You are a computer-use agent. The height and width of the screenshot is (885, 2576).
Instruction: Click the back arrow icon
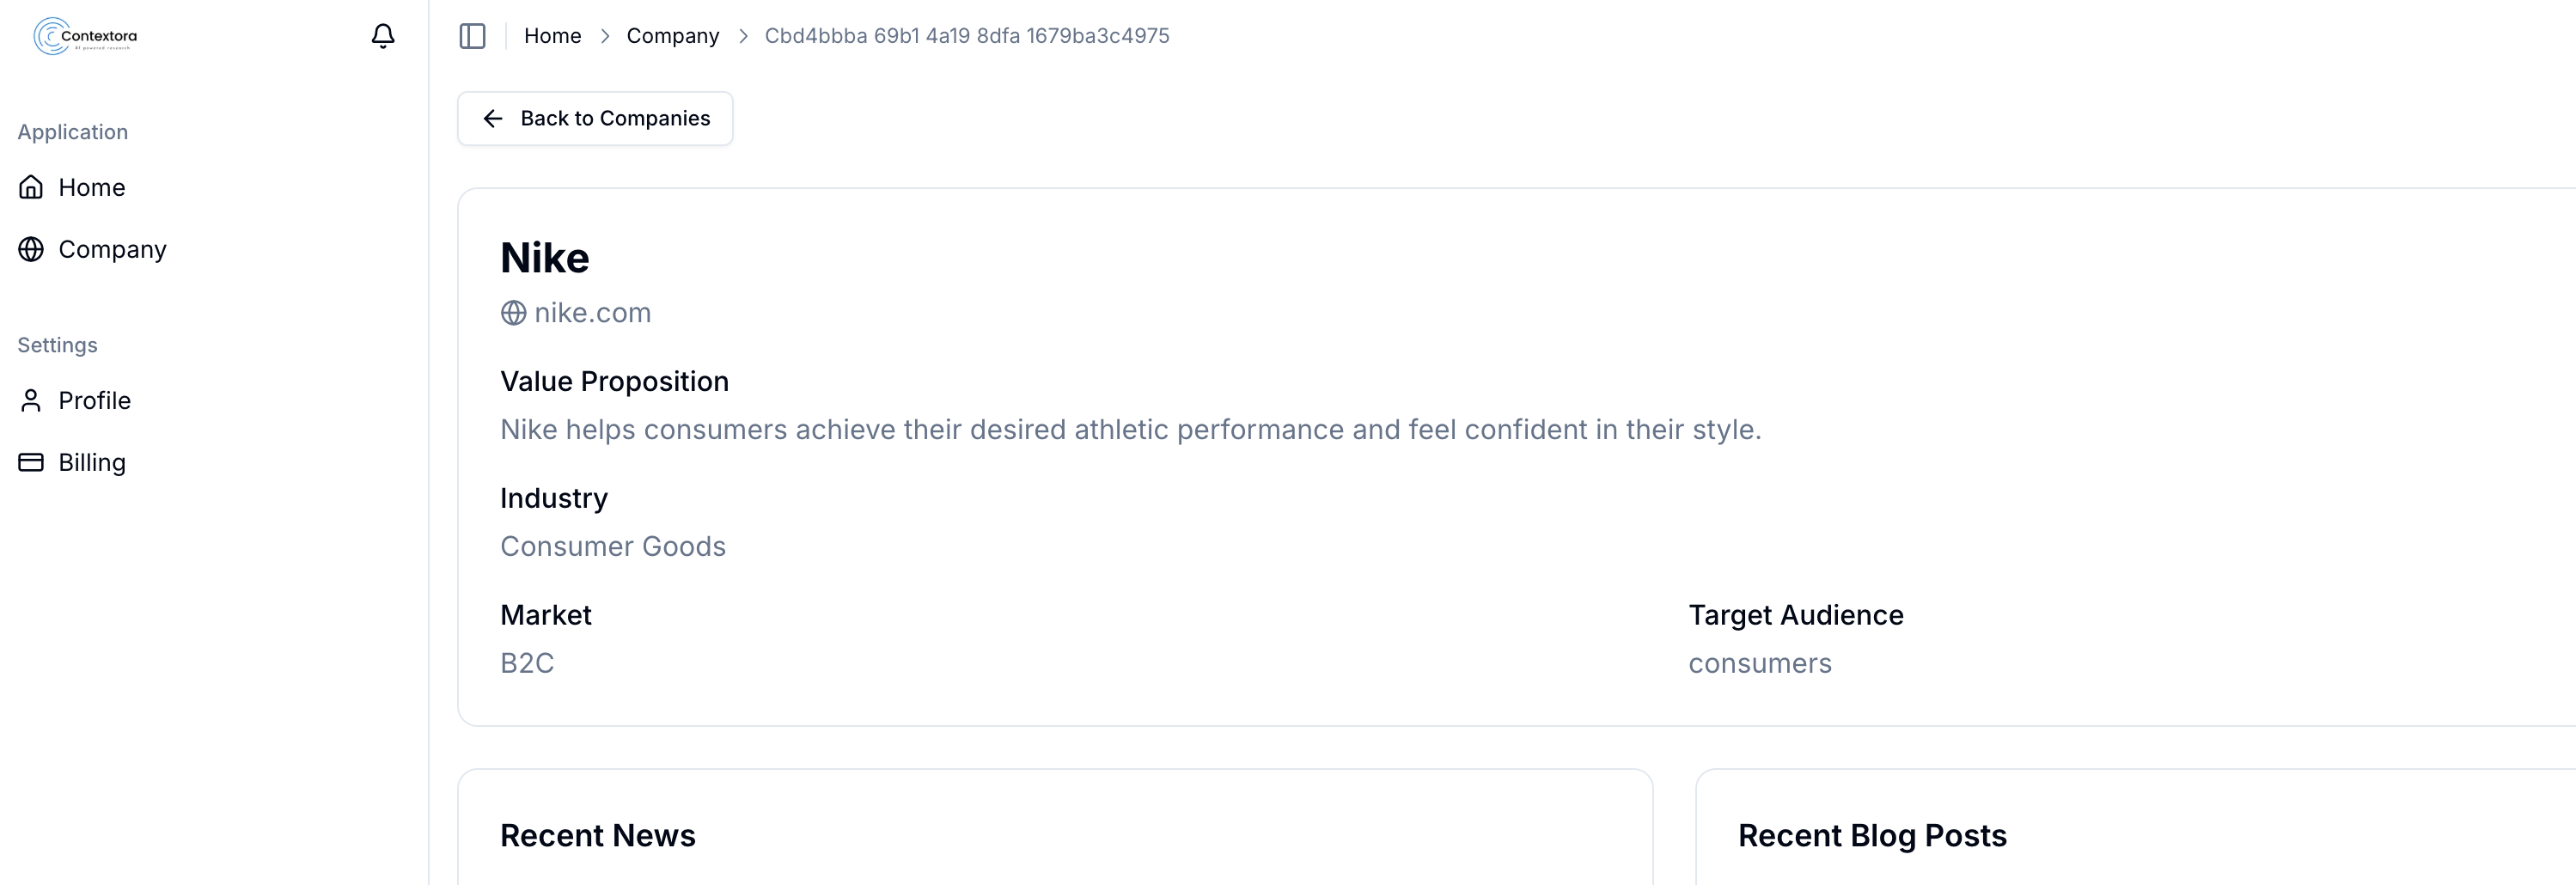[493, 119]
